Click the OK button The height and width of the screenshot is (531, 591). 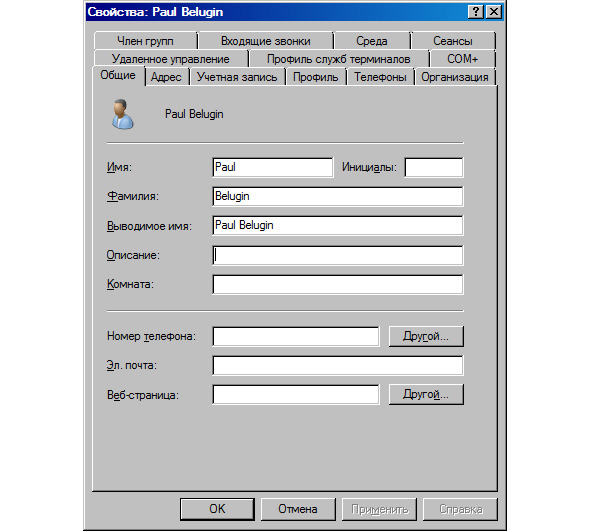click(217, 509)
